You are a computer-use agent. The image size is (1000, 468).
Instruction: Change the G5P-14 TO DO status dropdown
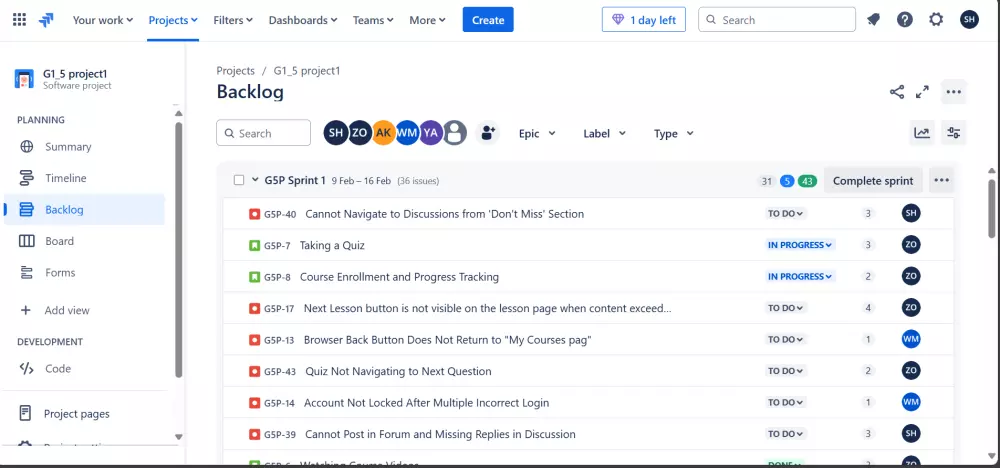pos(786,402)
